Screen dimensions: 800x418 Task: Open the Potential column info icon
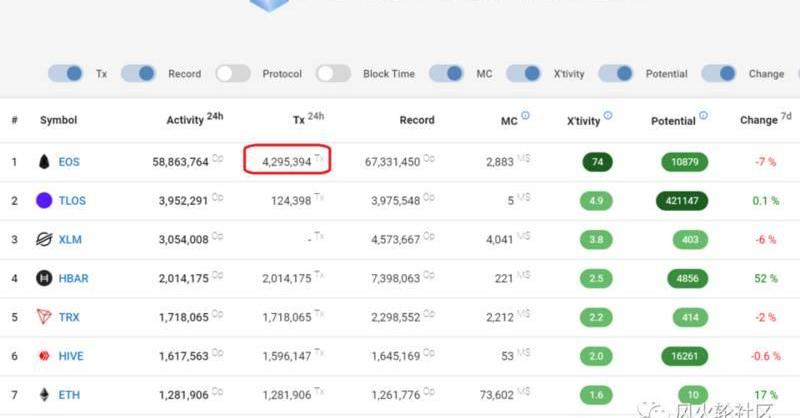[703, 115]
